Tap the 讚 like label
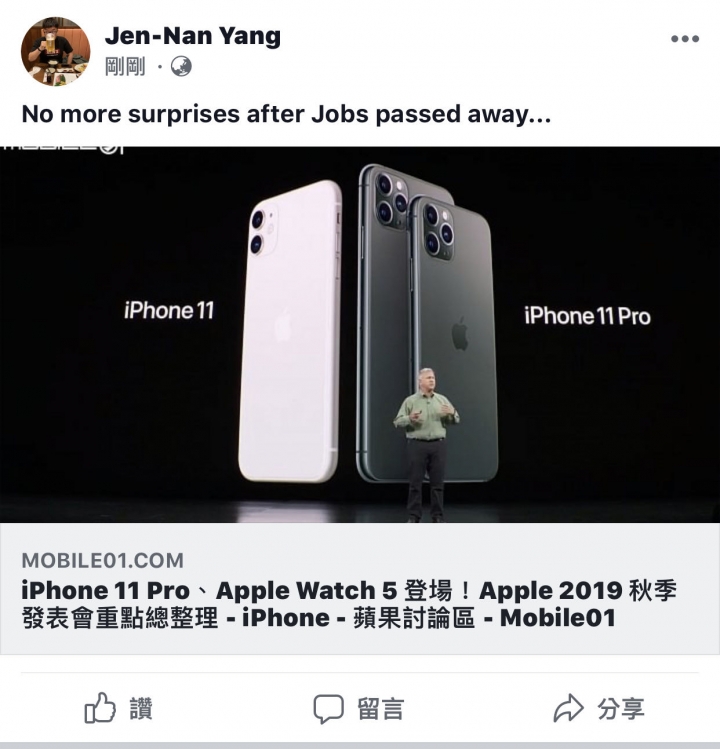Viewport: 720px width, 749px height. (x=141, y=708)
